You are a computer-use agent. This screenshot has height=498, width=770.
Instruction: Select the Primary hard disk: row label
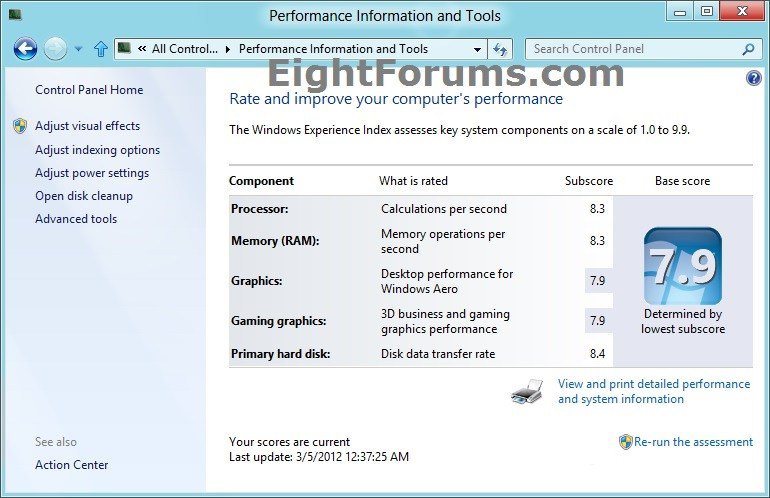pos(280,354)
